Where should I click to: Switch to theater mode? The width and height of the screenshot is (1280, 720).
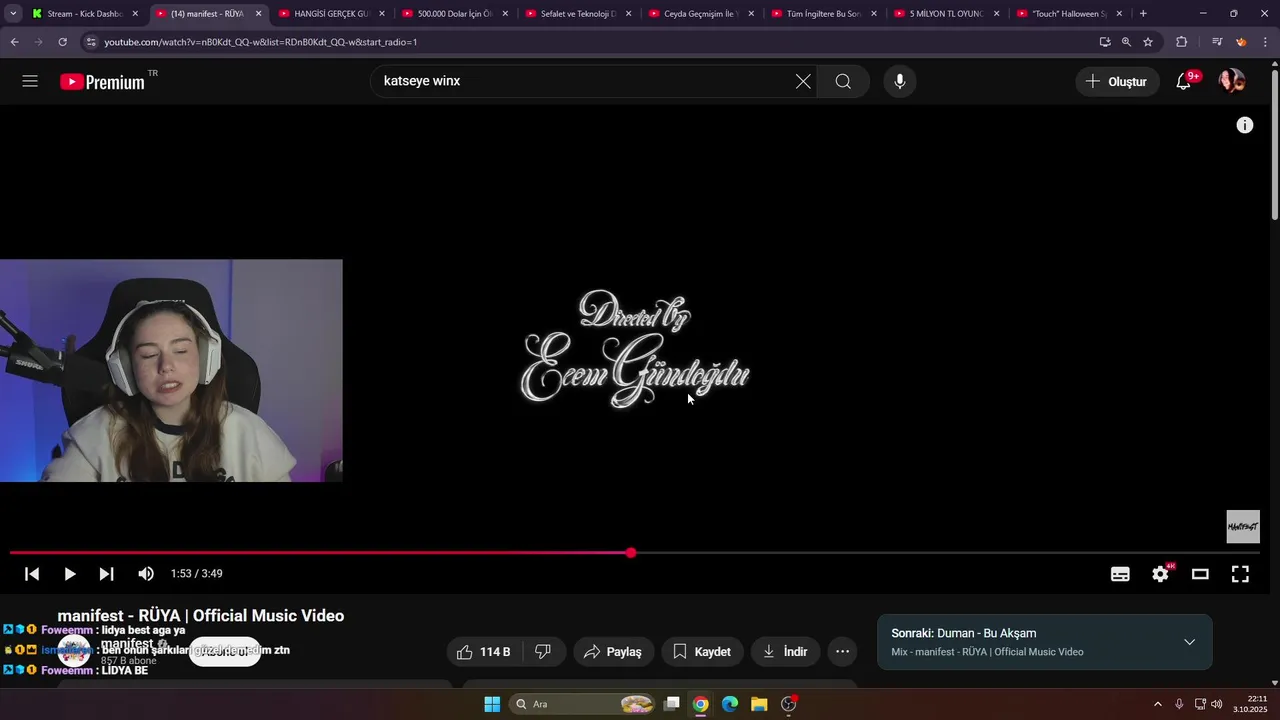(1200, 574)
